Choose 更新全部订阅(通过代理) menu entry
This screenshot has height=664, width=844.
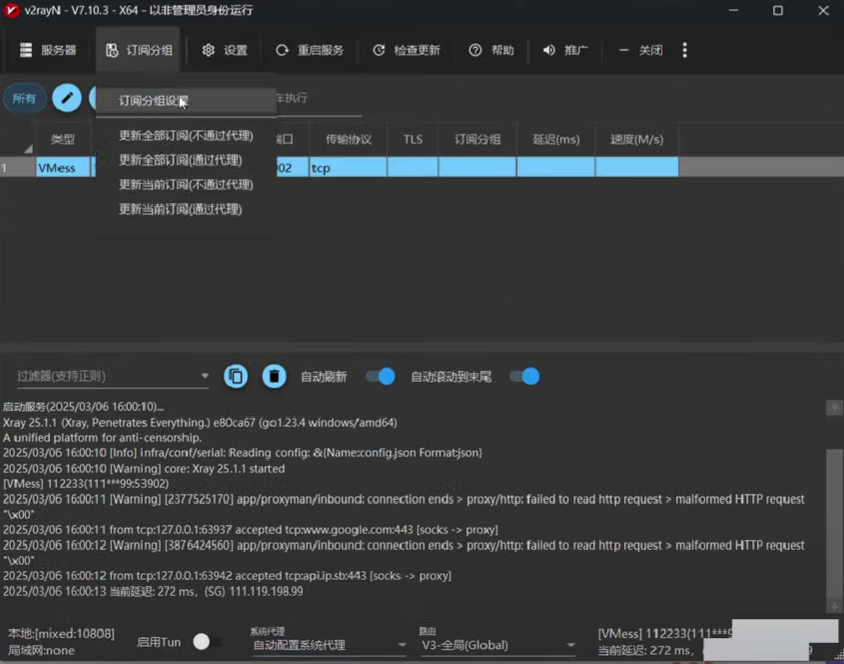[x=180, y=160]
